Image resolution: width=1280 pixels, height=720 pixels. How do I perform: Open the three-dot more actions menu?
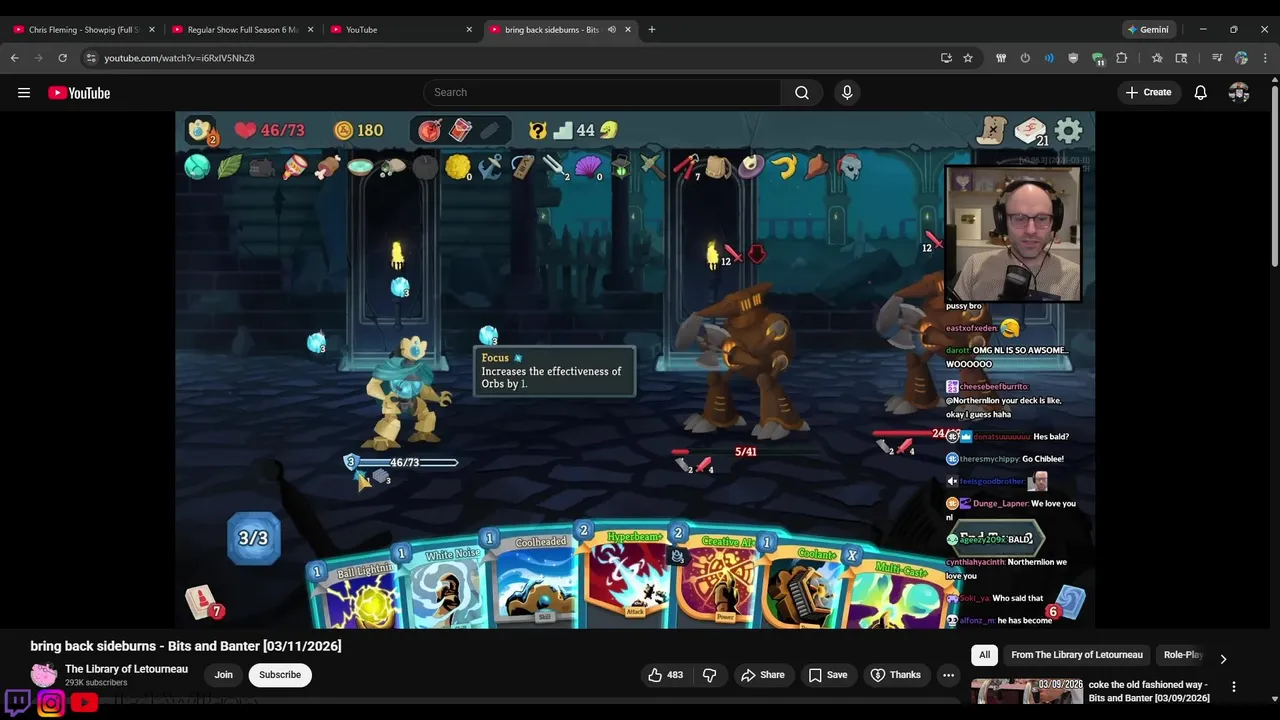[948, 675]
